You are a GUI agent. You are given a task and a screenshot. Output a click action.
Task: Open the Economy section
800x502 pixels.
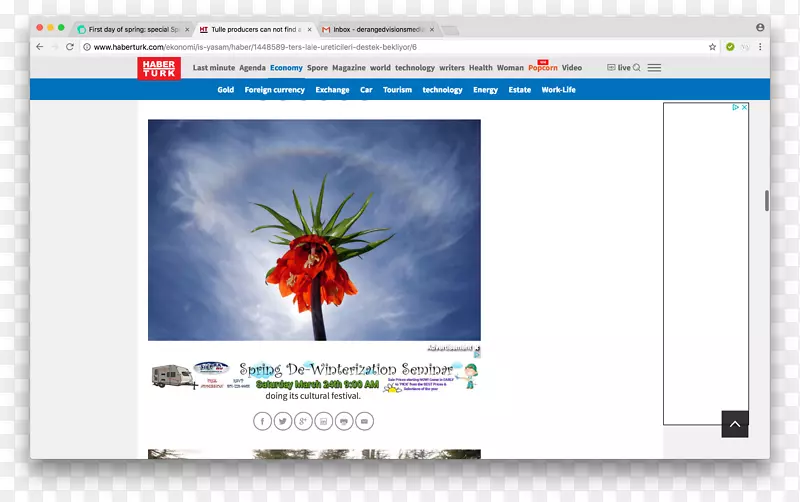point(286,68)
